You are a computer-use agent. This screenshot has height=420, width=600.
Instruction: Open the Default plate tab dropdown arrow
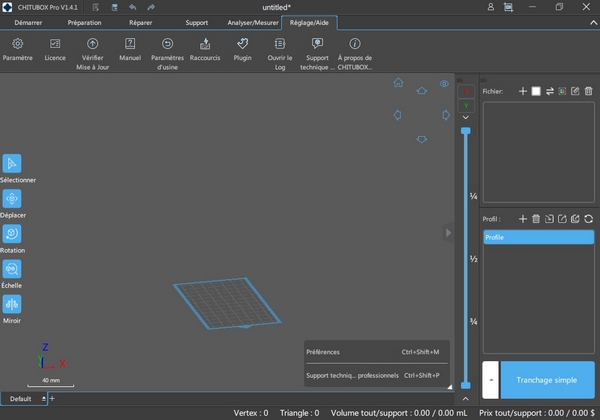pyautogui.click(x=44, y=399)
